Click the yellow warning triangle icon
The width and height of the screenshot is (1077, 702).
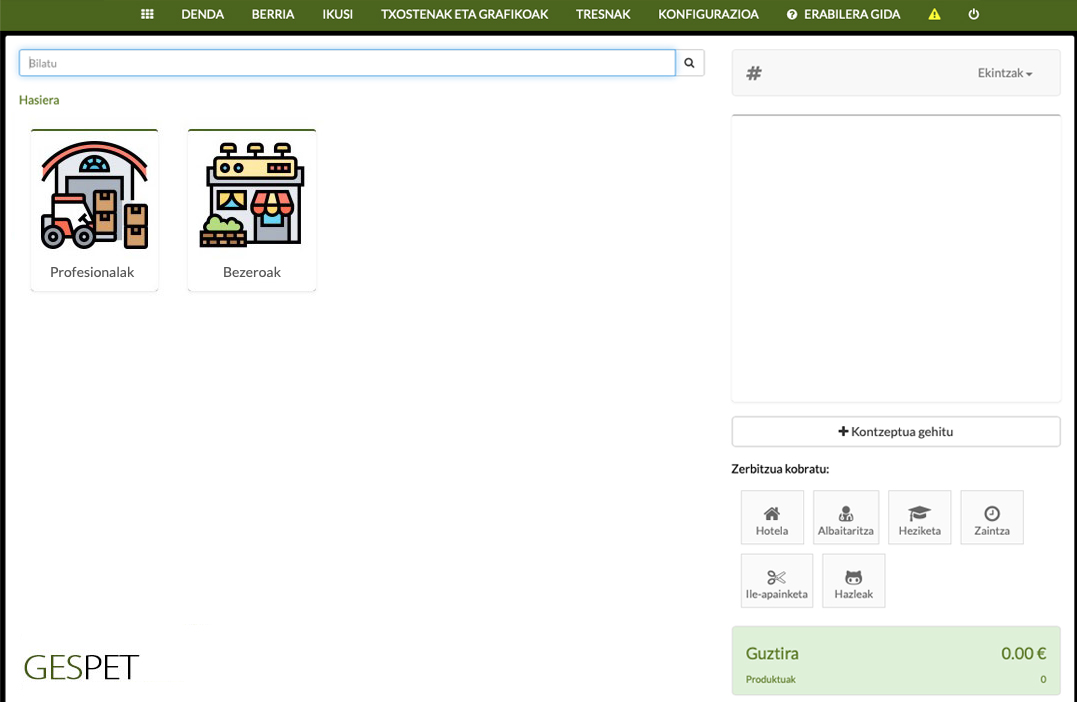click(934, 15)
